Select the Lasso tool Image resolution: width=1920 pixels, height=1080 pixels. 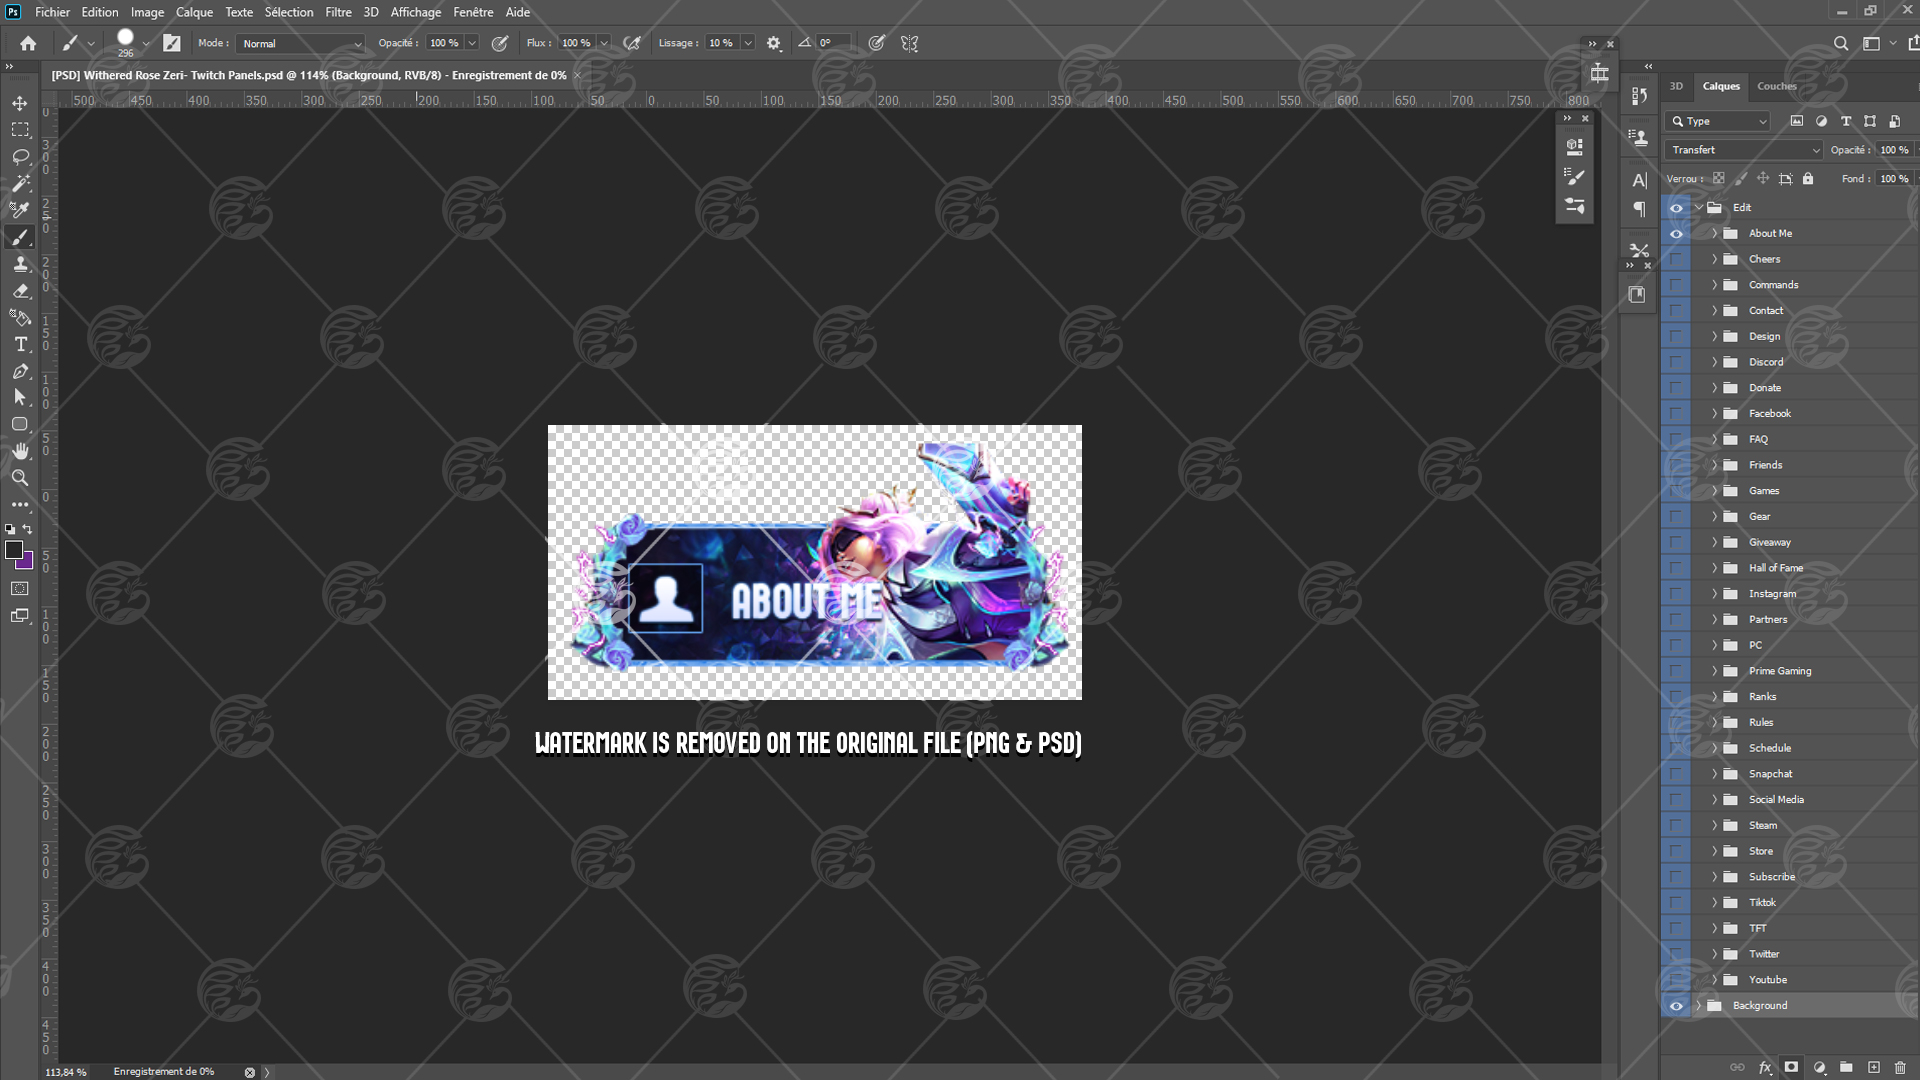[x=20, y=157]
